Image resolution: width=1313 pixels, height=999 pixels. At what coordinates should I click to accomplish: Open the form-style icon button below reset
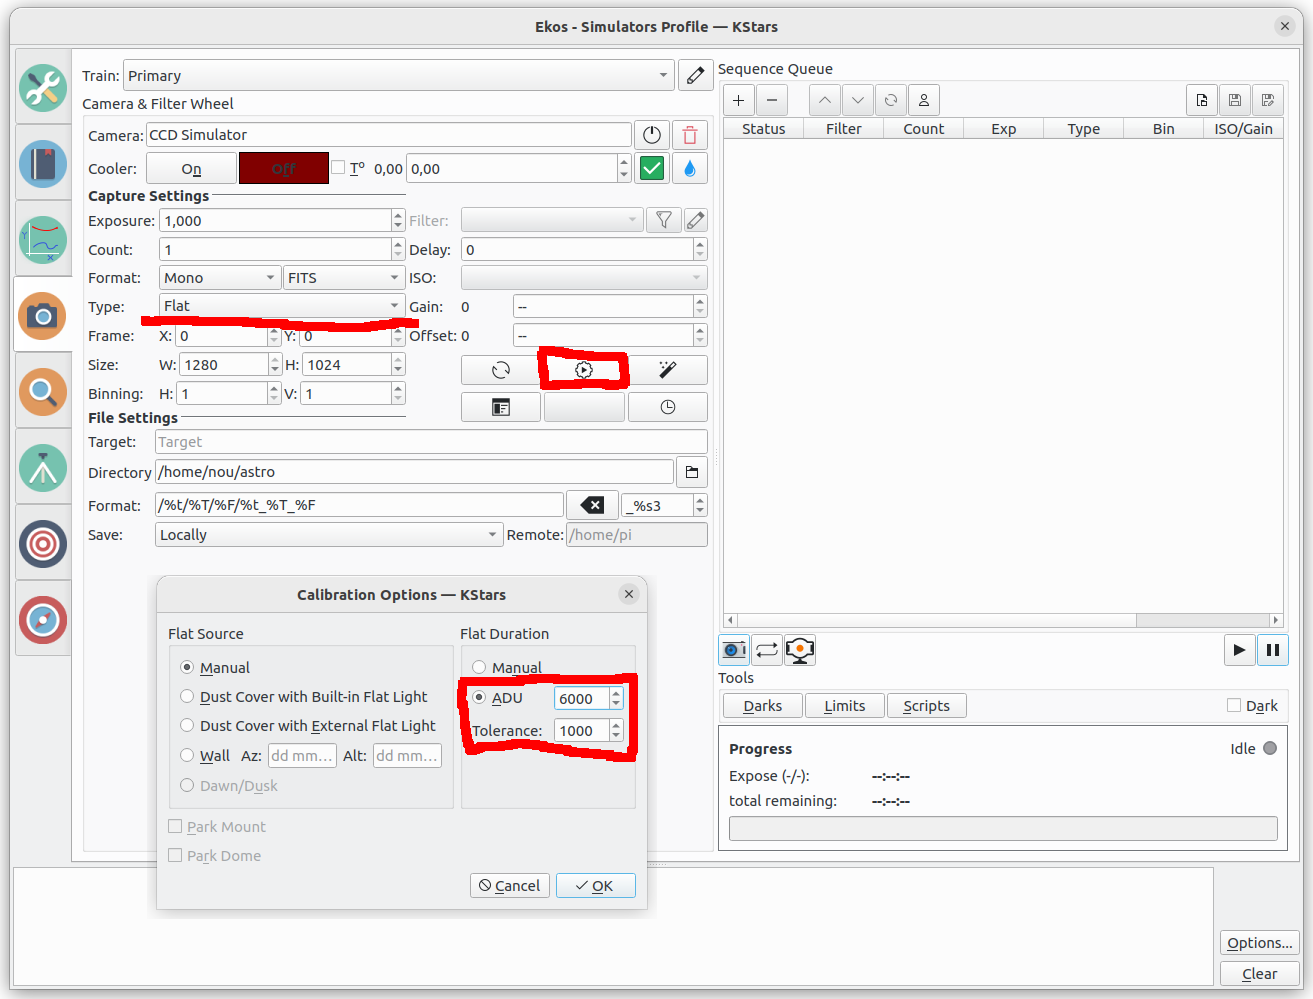pos(501,407)
